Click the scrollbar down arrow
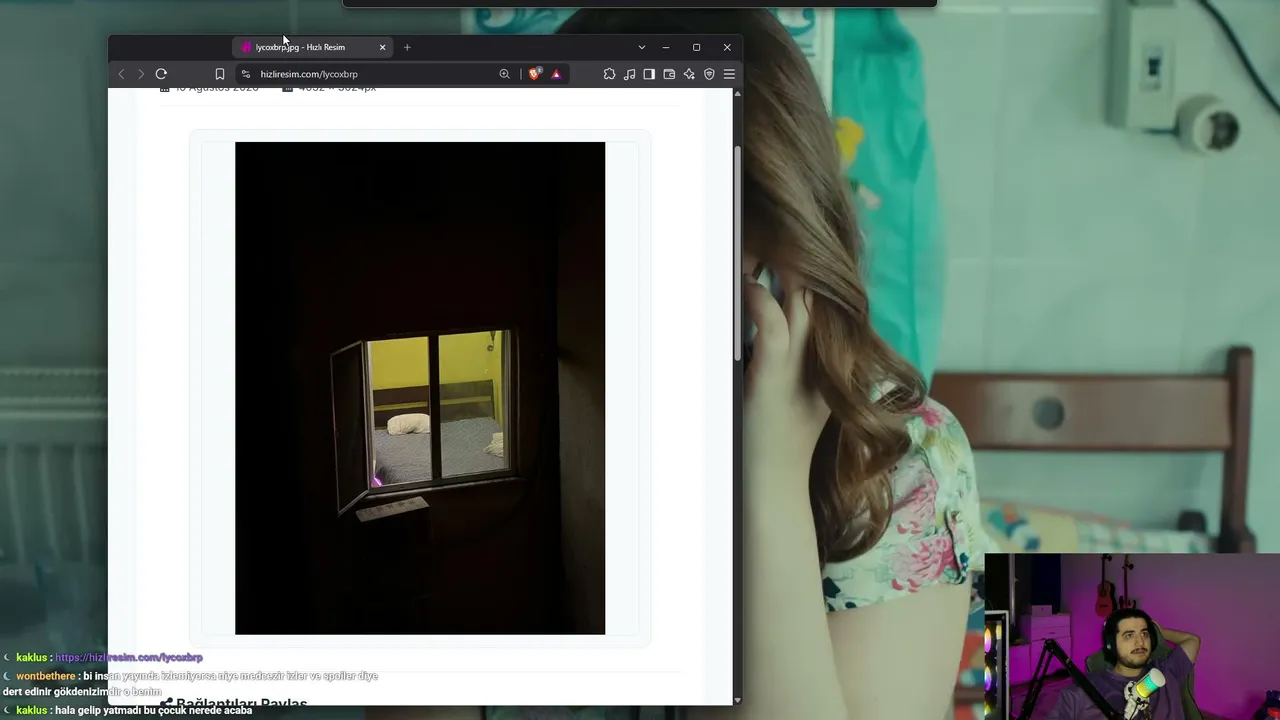Image resolution: width=1280 pixels, height=720 pixels. (x=738, y=700)
